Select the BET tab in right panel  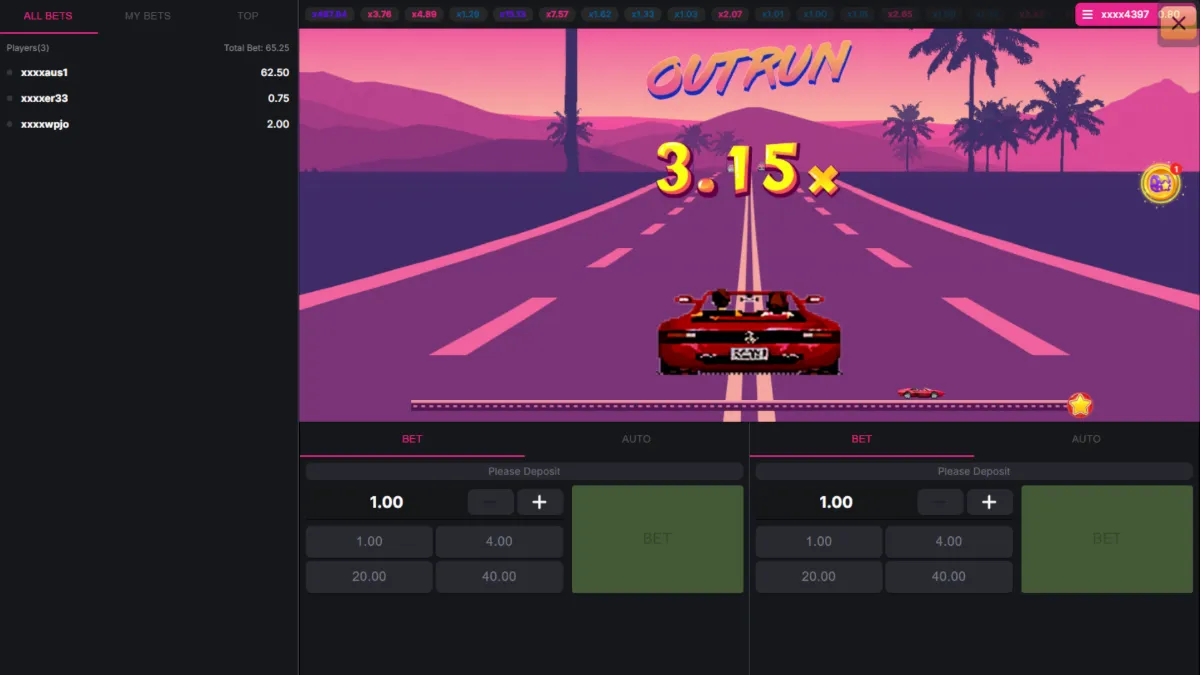[861, 439]
